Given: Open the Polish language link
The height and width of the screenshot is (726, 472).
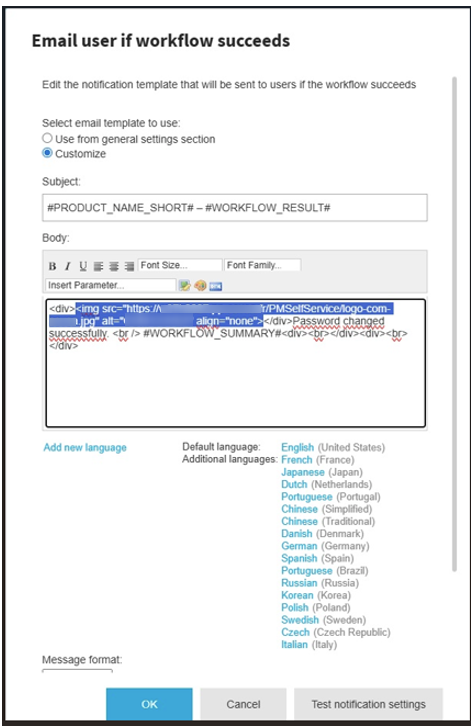Looking at the screenshot, I should 295,607.
